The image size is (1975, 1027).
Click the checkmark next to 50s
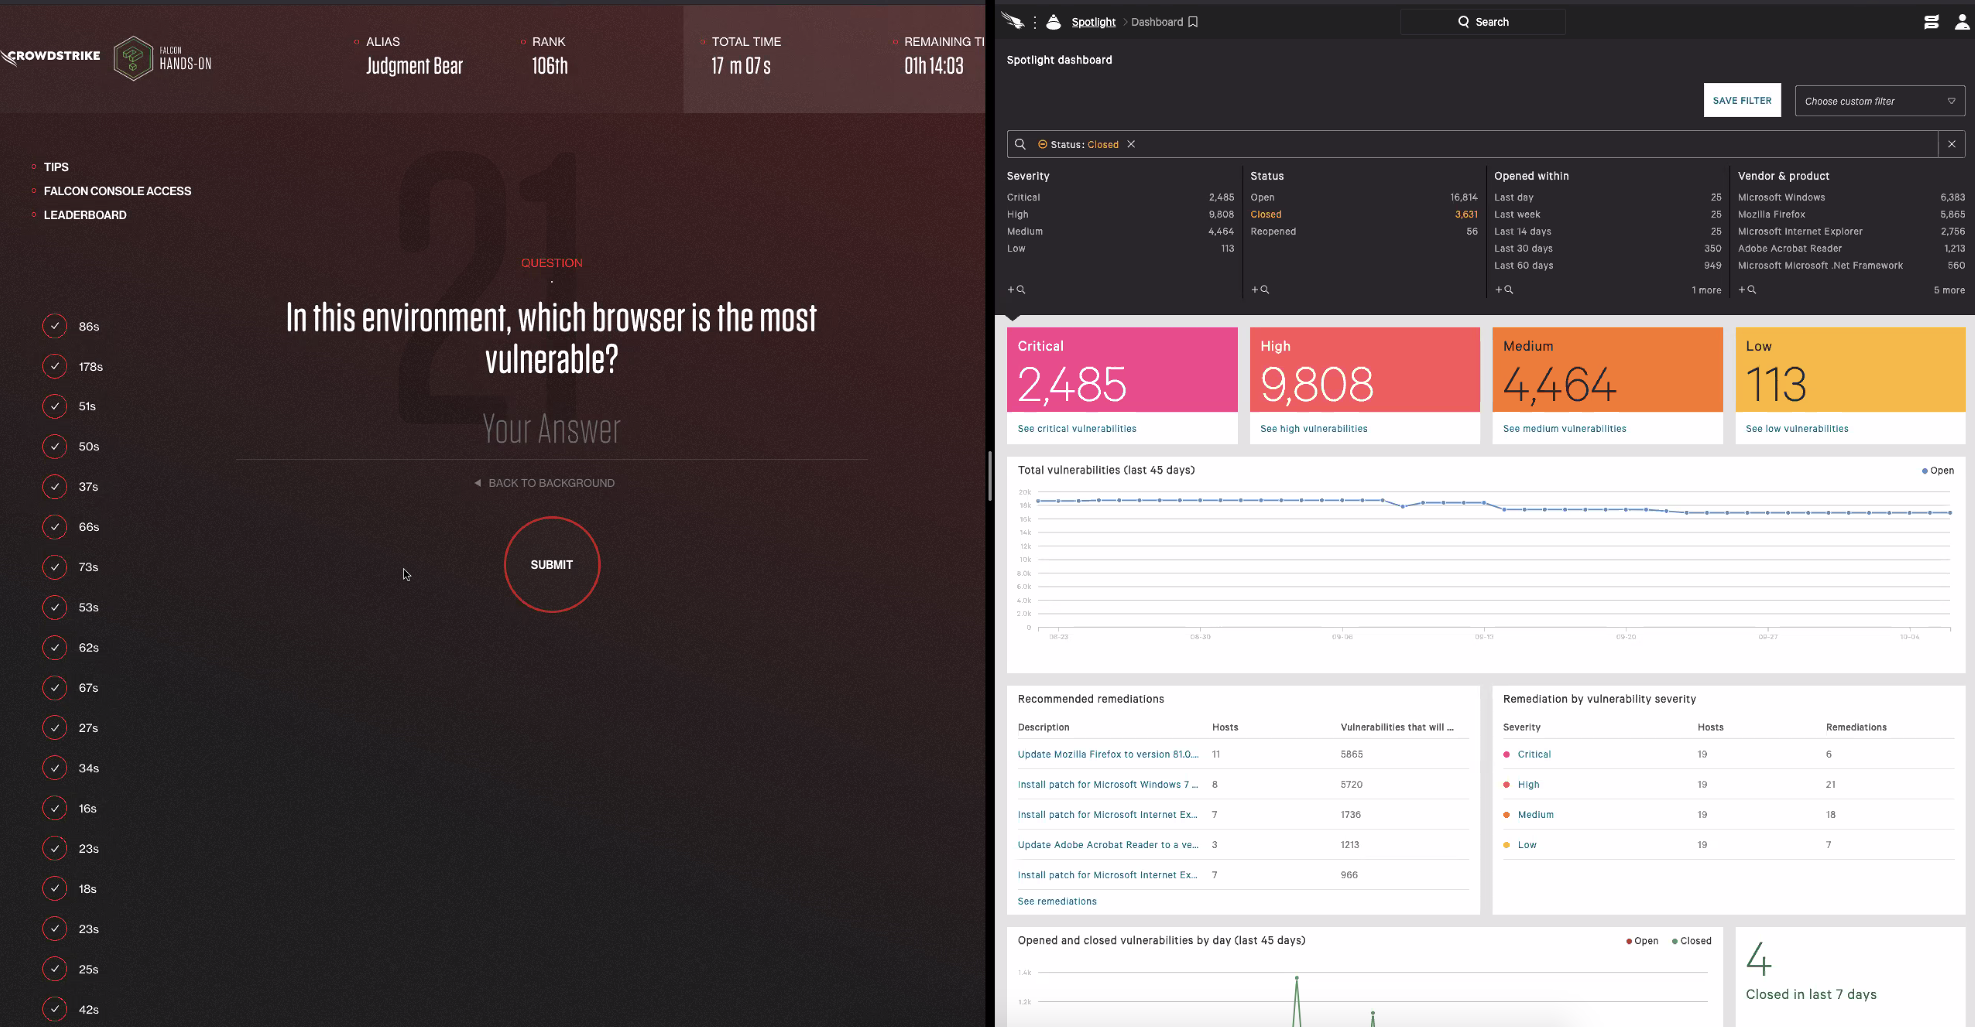pyautogui.click(x=55, y=446)
